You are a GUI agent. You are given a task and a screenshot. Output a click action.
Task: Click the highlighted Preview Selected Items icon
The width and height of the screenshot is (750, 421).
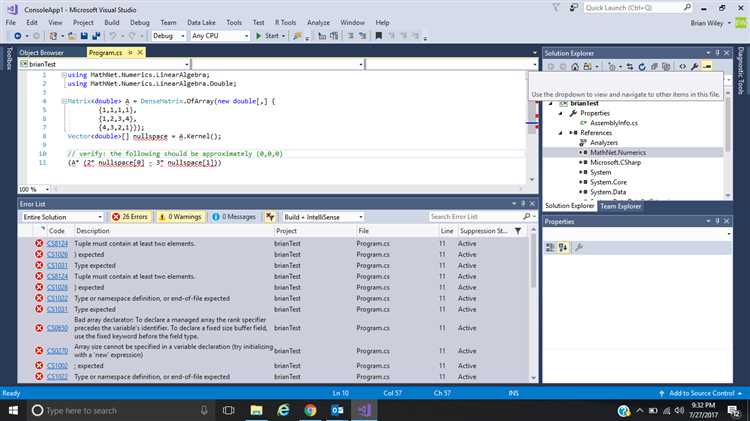click(x=707, y=67)
